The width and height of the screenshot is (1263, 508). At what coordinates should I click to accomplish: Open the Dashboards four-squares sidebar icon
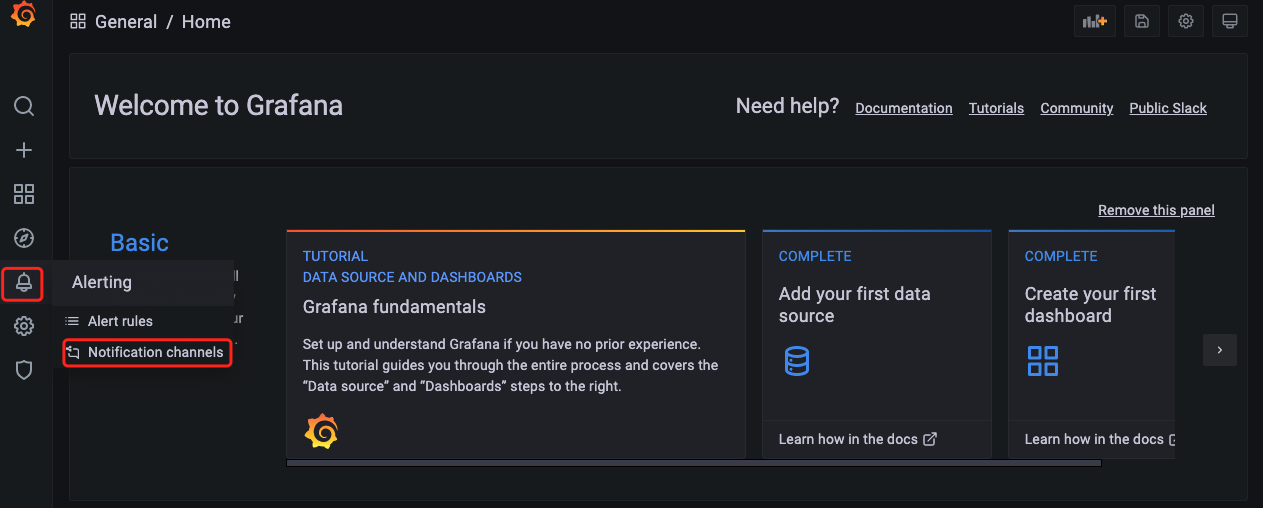24,194
